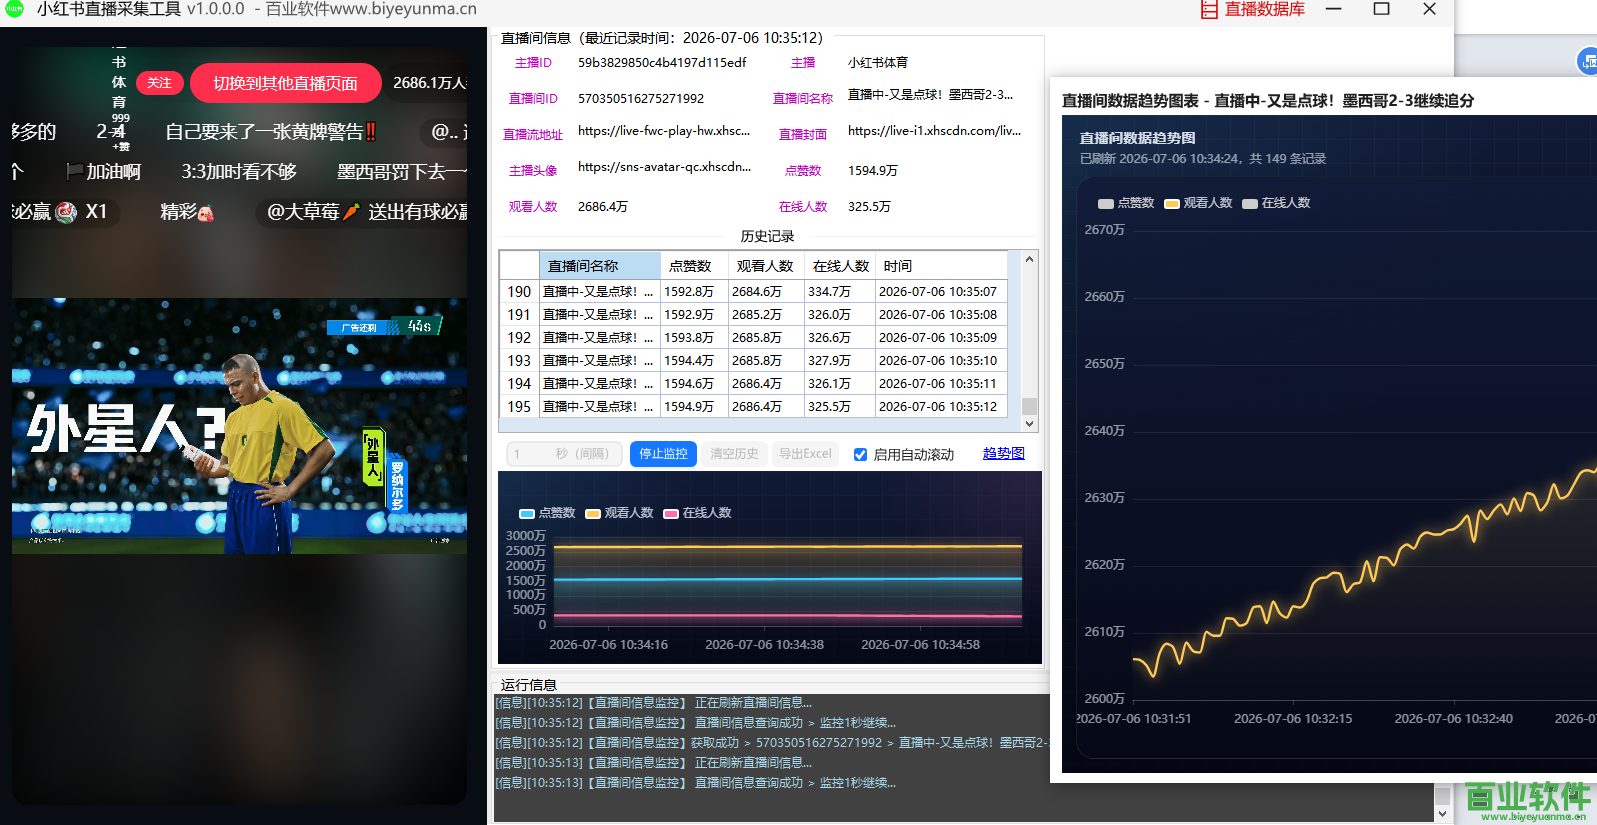Viewport: 1597px width, 825px height.
Task: Toggle 观看人数 legend in the small embedded chart
Action: click(x=619, y=513)
